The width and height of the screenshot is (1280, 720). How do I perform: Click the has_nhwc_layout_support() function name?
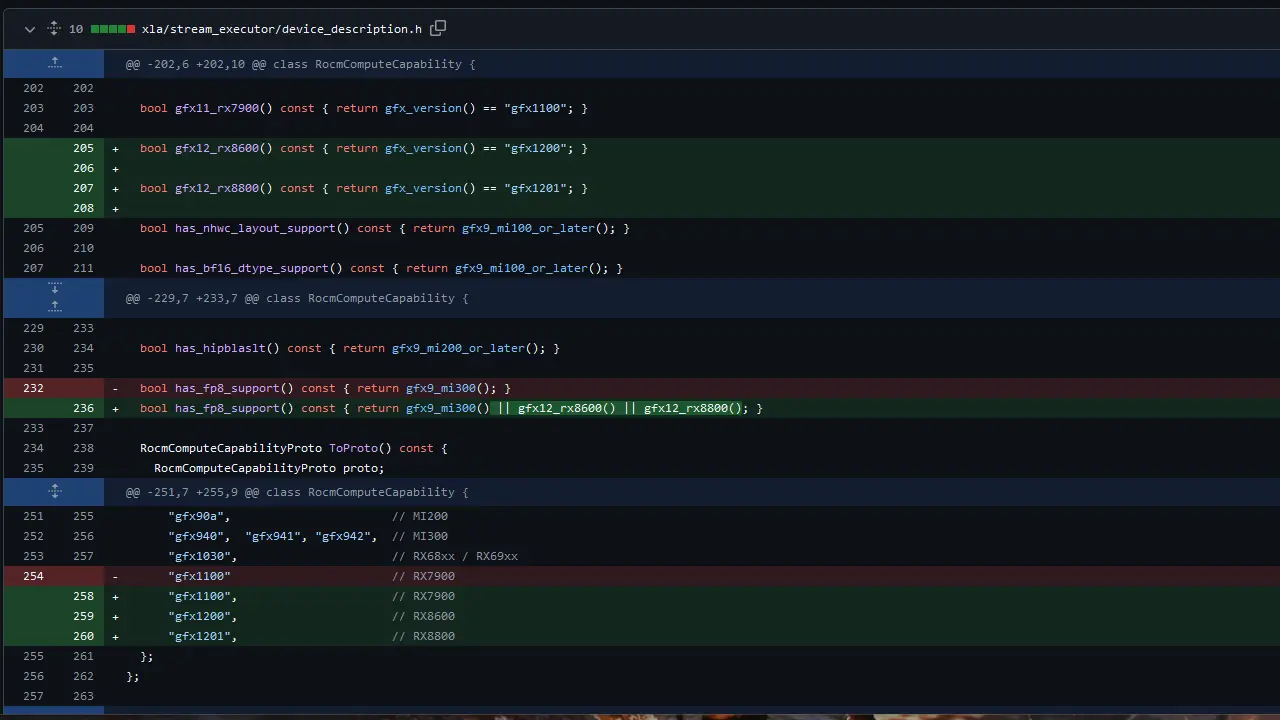[x=262, y=228]
